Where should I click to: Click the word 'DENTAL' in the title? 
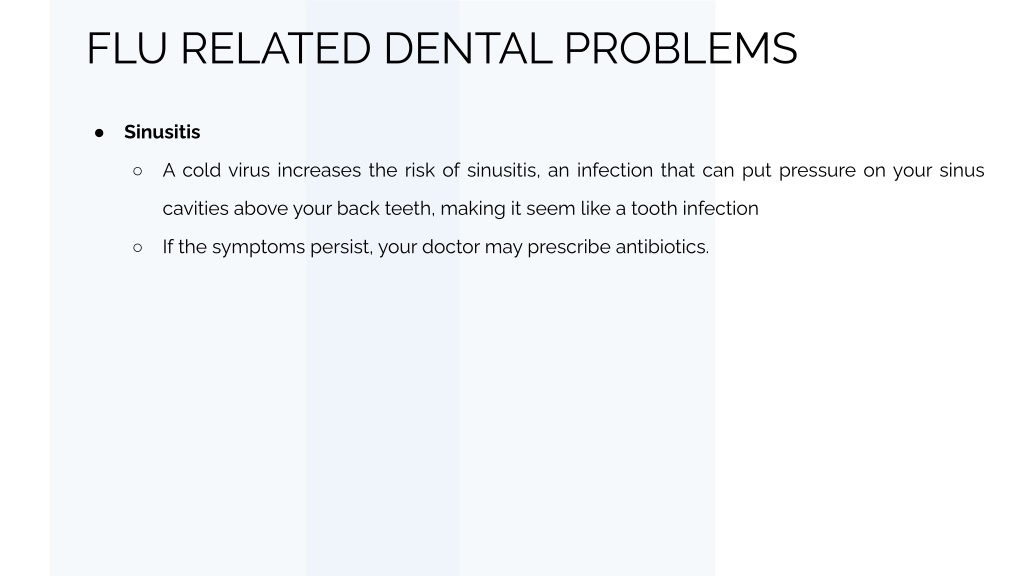(x=468, y=49)
